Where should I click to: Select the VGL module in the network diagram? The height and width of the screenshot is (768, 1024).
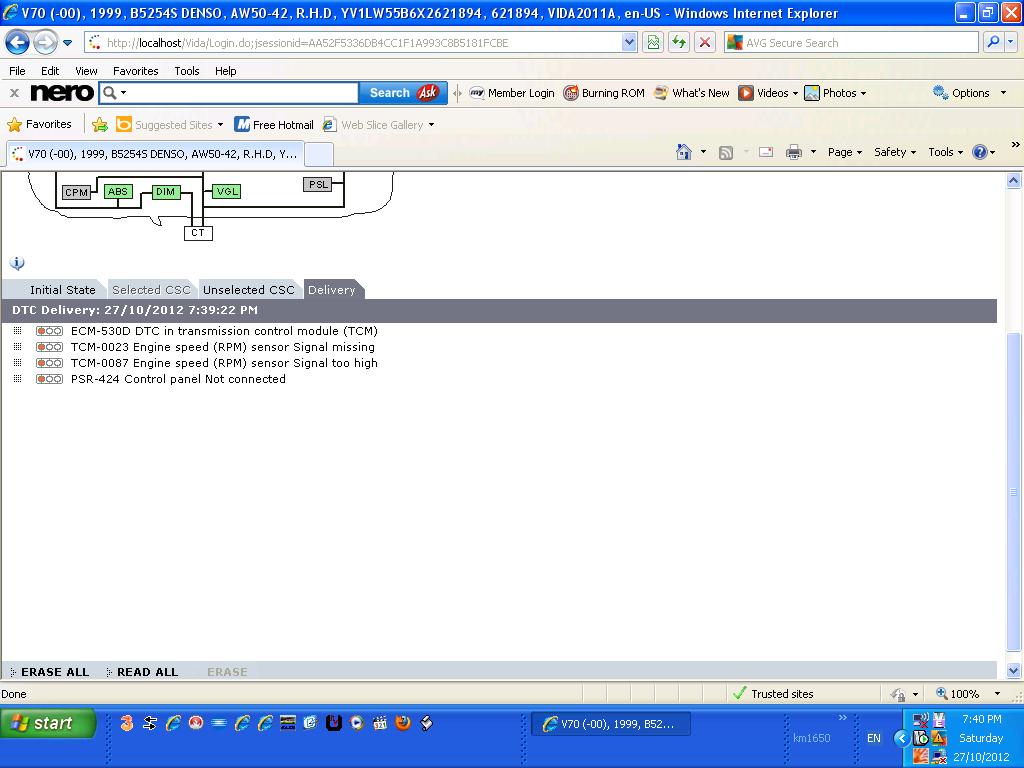click(226, 191)
